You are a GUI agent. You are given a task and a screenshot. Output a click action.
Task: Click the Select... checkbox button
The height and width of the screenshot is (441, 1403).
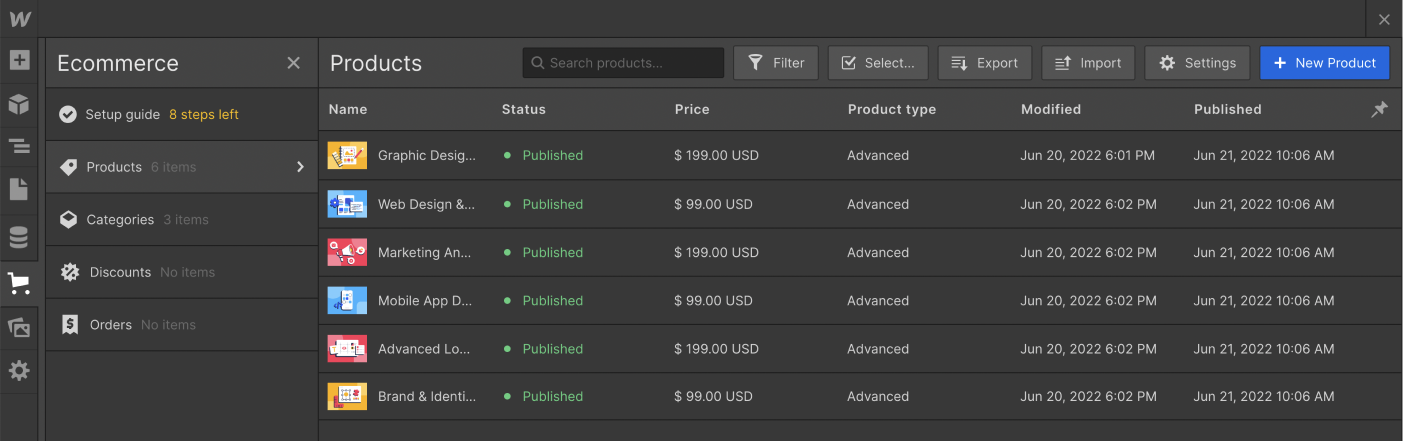[877, 63]
